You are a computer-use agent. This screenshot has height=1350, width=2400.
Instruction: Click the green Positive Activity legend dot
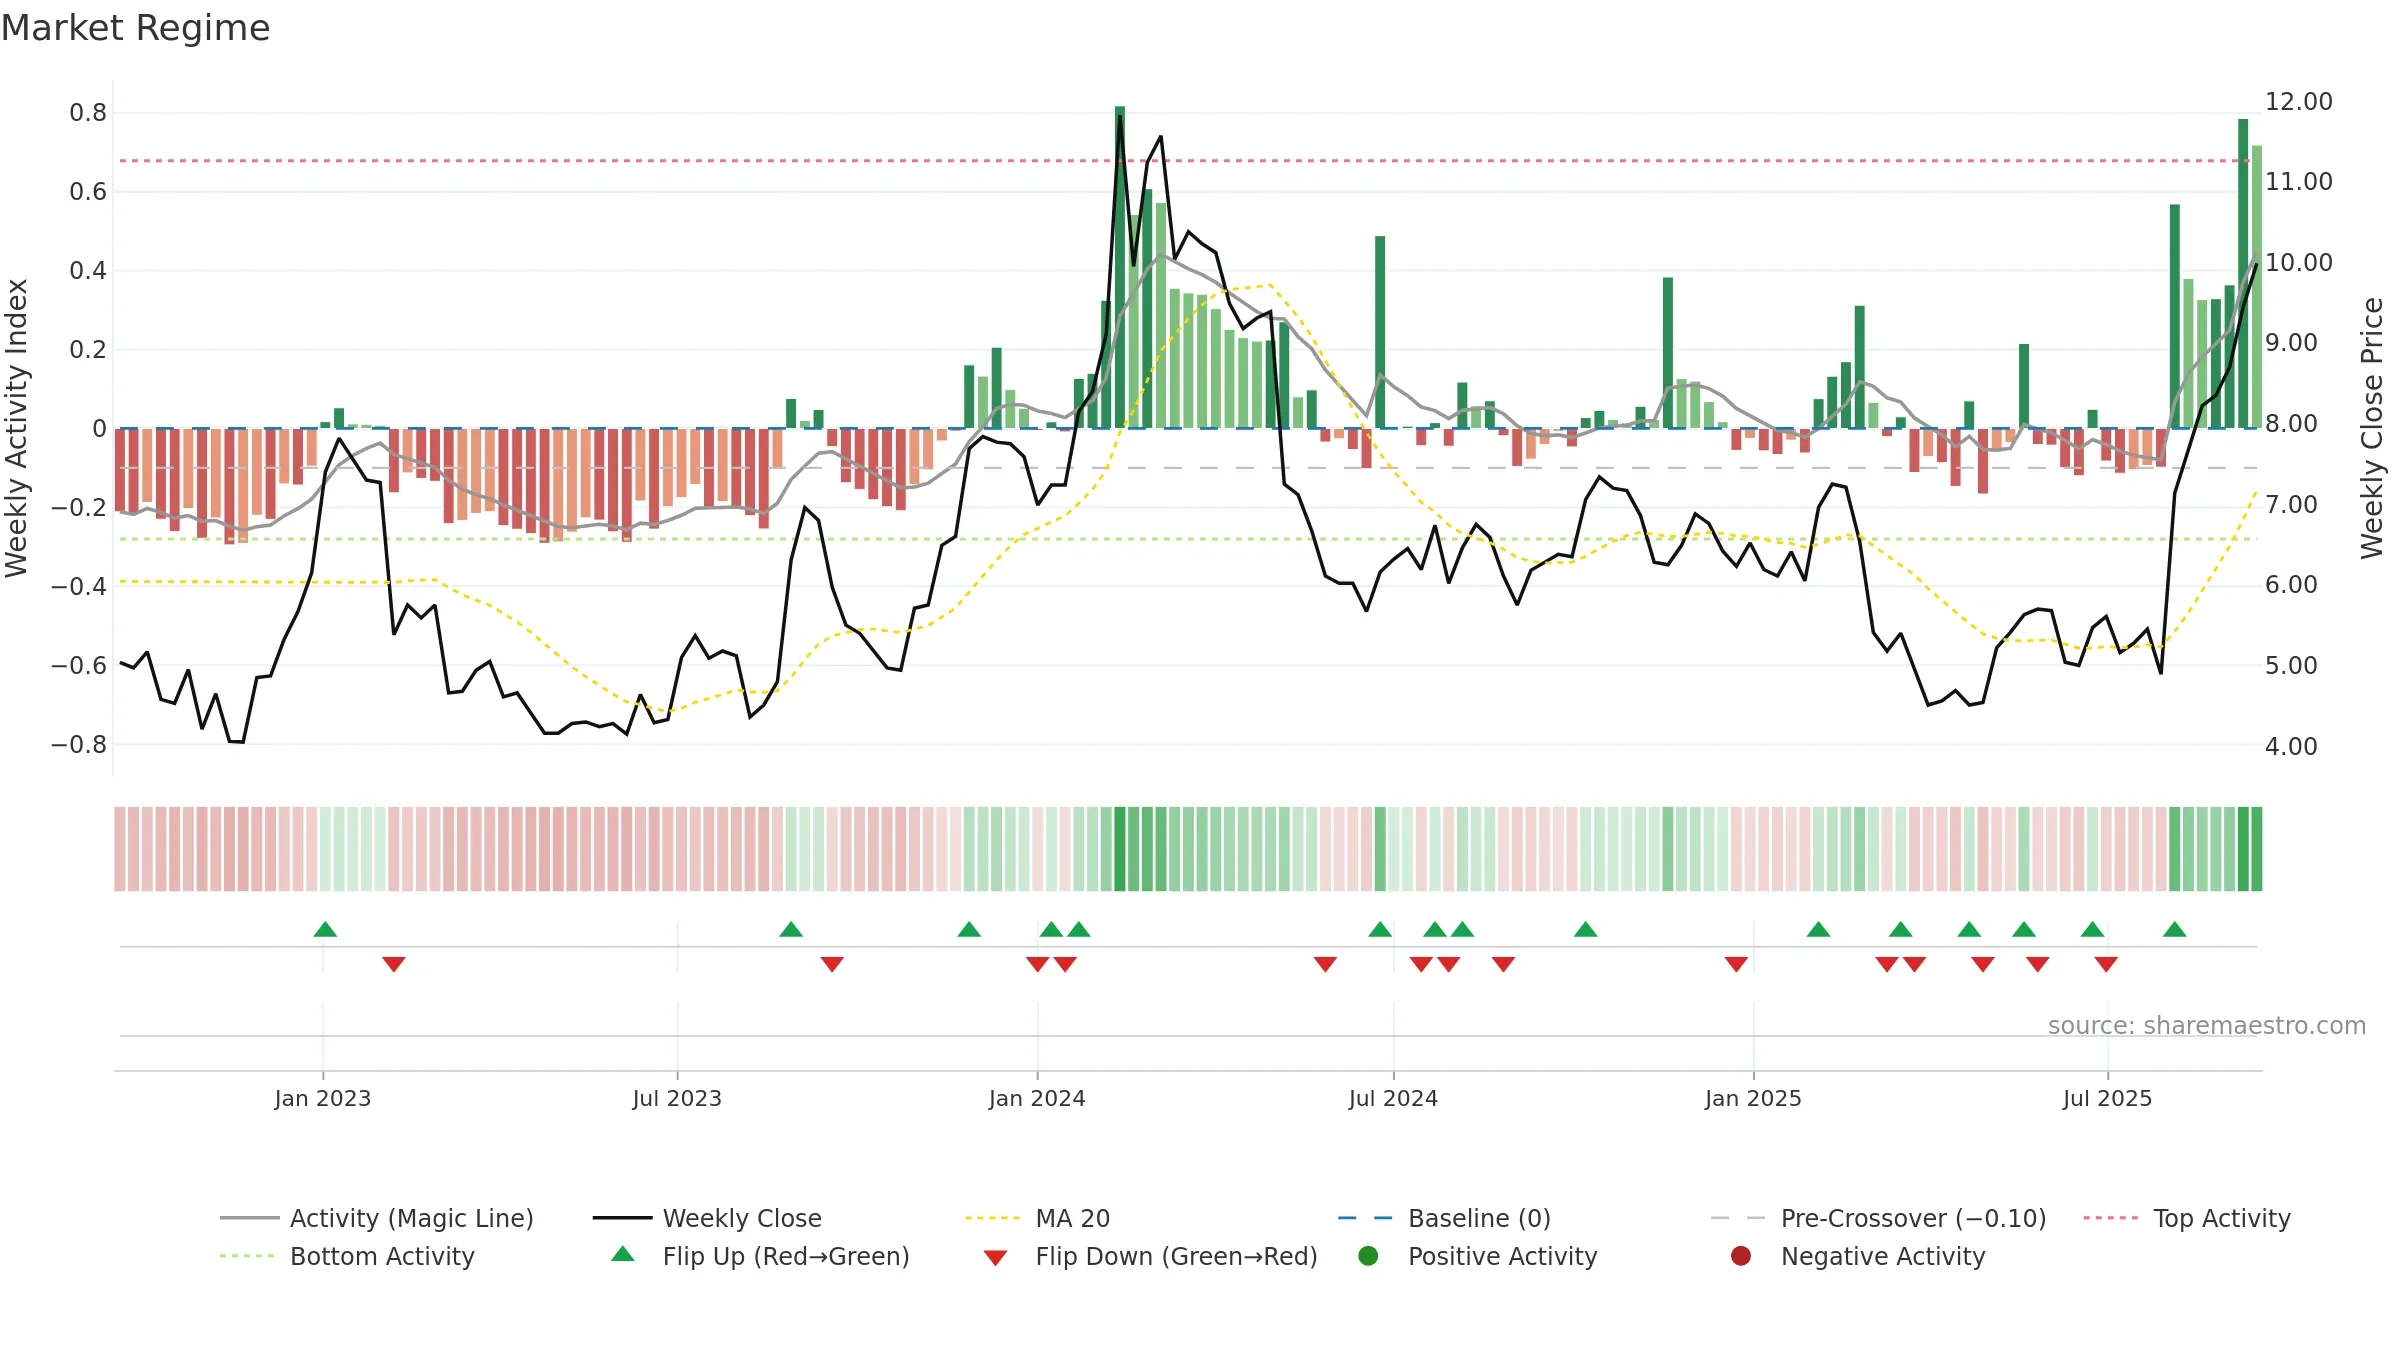1368,1256
